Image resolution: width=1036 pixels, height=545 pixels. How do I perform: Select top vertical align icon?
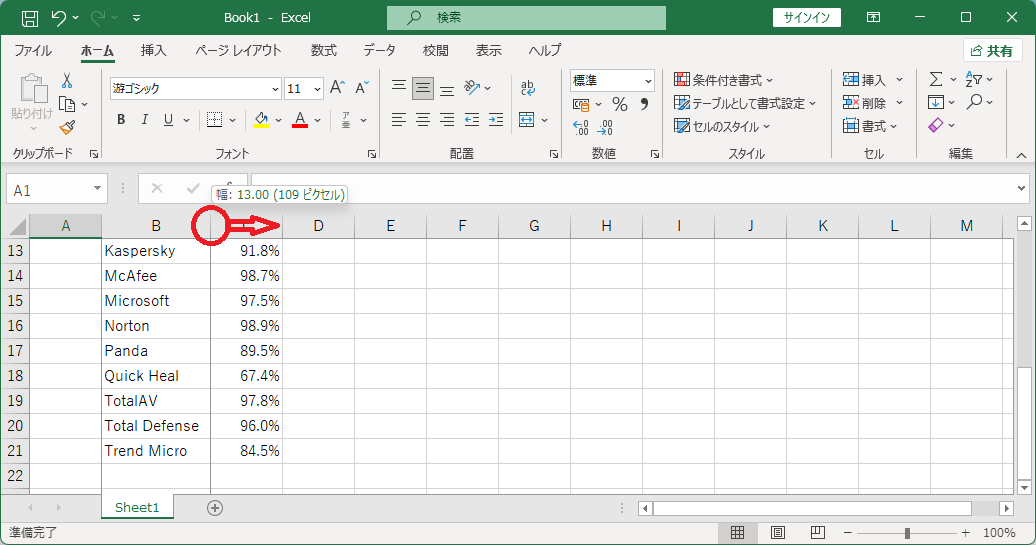(x=398, y=87)
